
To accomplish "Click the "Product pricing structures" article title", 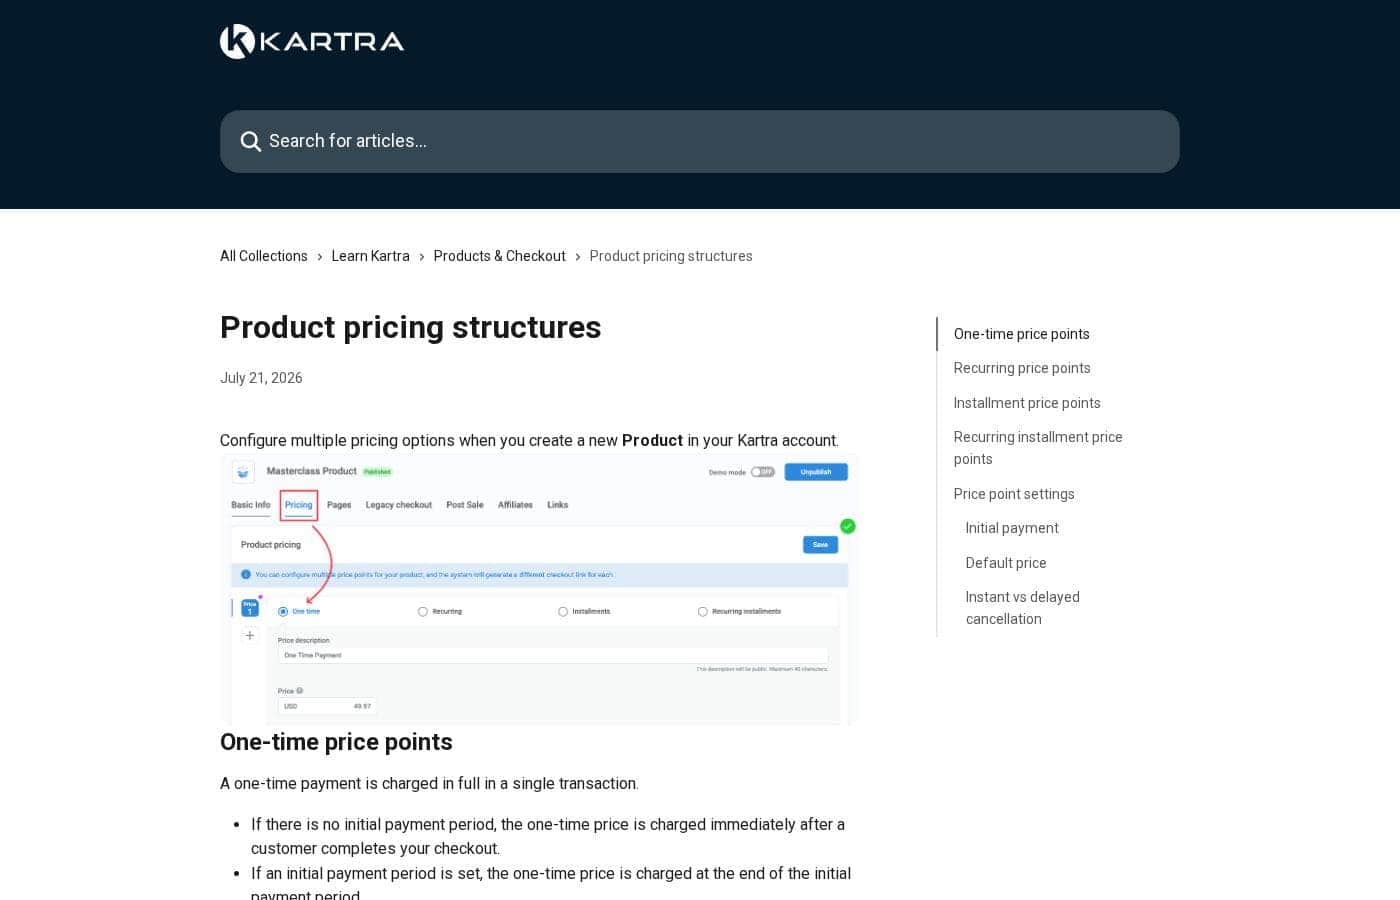I will tap(410, 327).
